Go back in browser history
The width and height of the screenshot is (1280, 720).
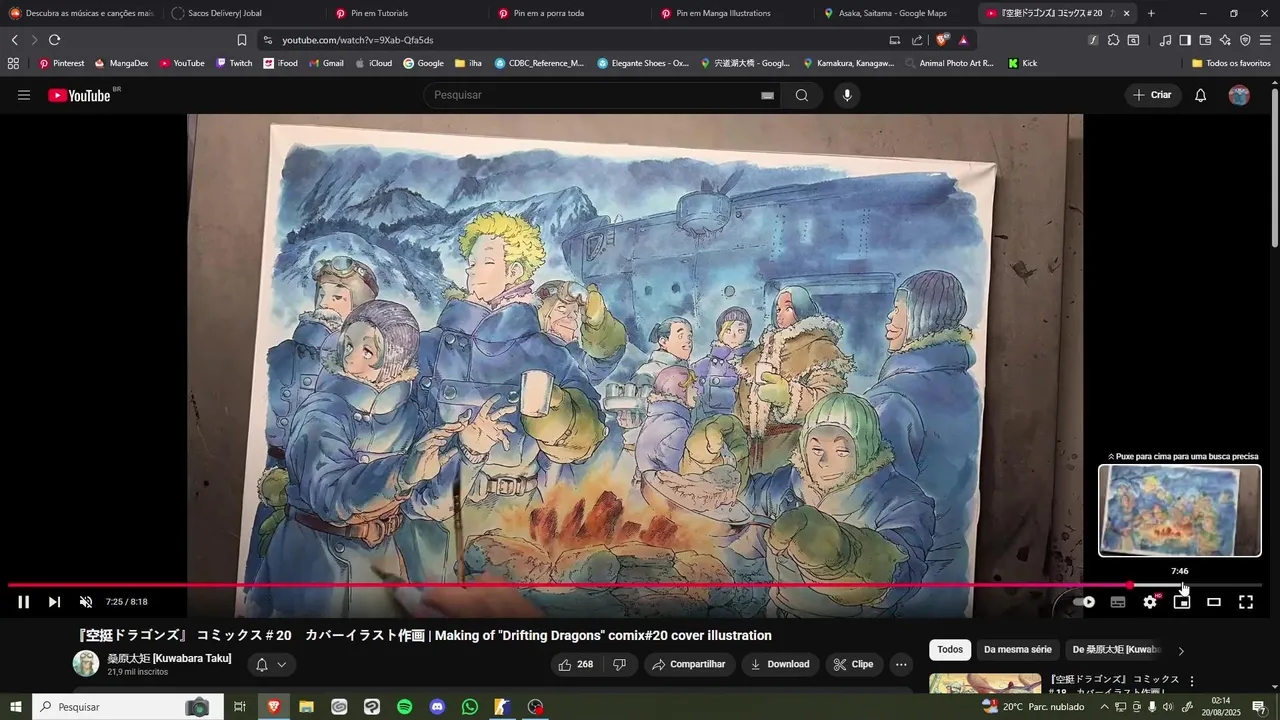click(14, 40)
